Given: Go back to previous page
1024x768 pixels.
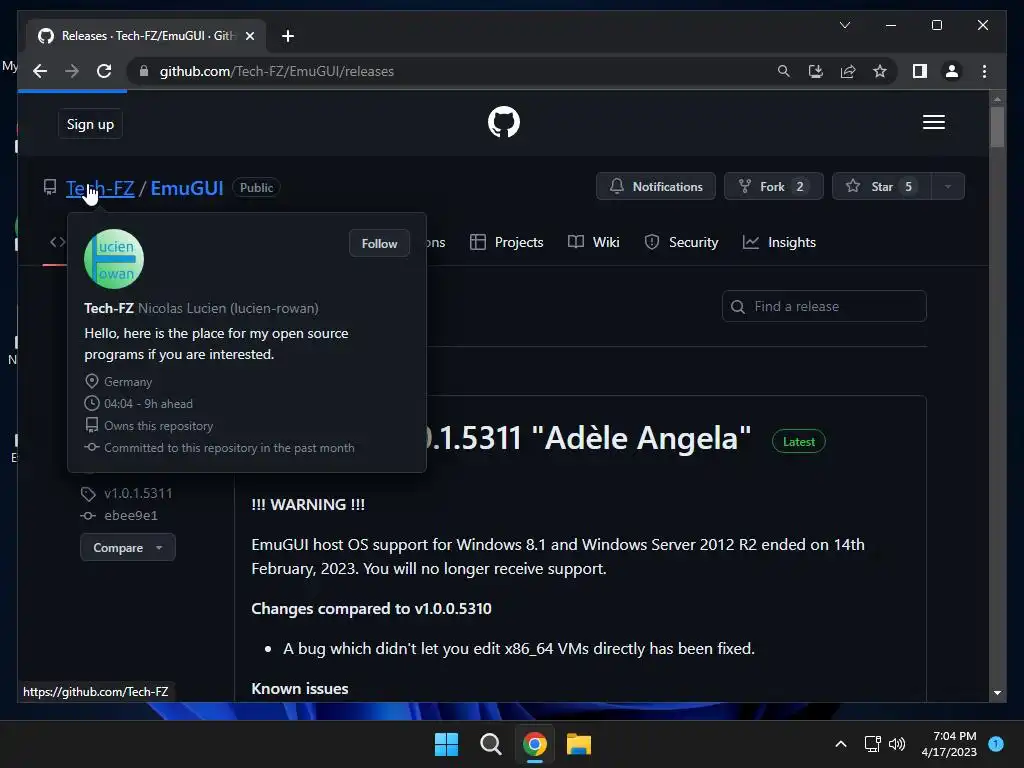Looking at the screenshot, I should click(x=40, y=71).
